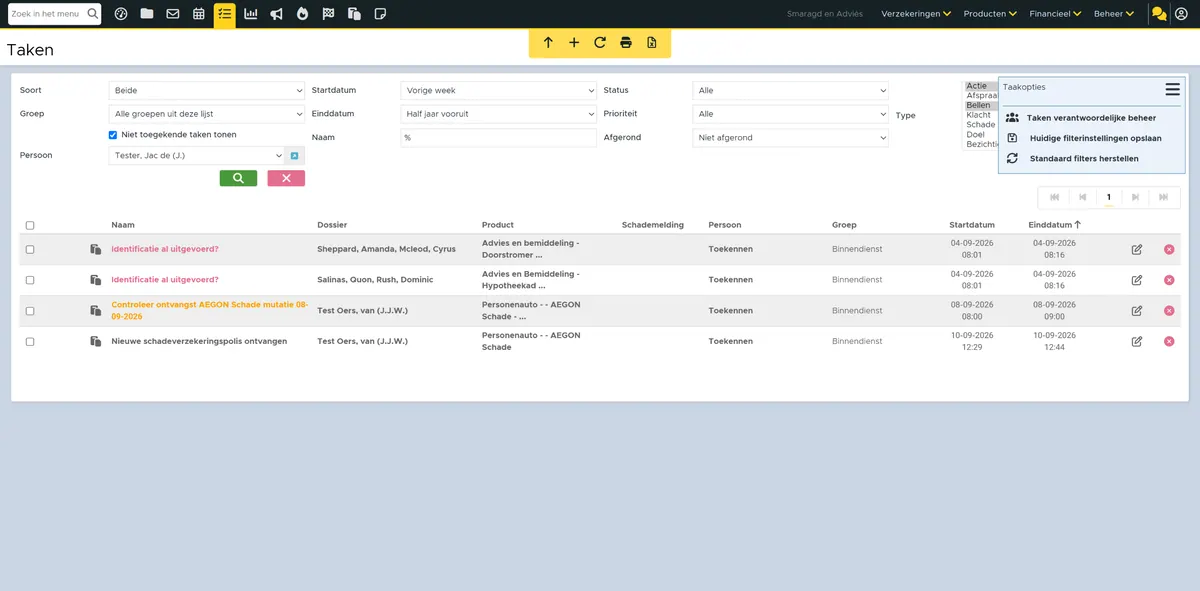Screen dimensions: 1200x591
Task: Click the up arrow icon in yellow toolbar
Action: tap(548, 43)
